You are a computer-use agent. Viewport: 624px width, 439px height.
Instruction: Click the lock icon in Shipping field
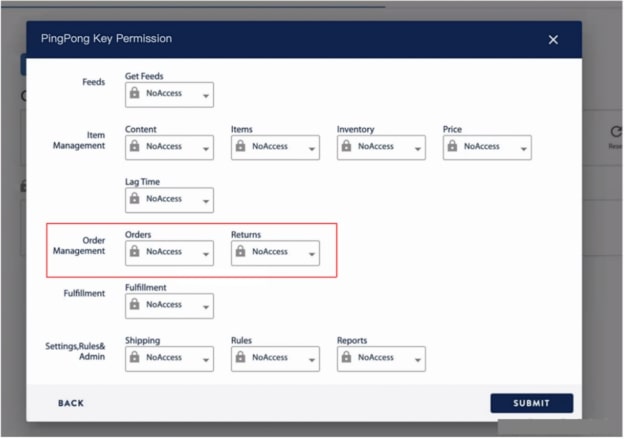(135, 357)
